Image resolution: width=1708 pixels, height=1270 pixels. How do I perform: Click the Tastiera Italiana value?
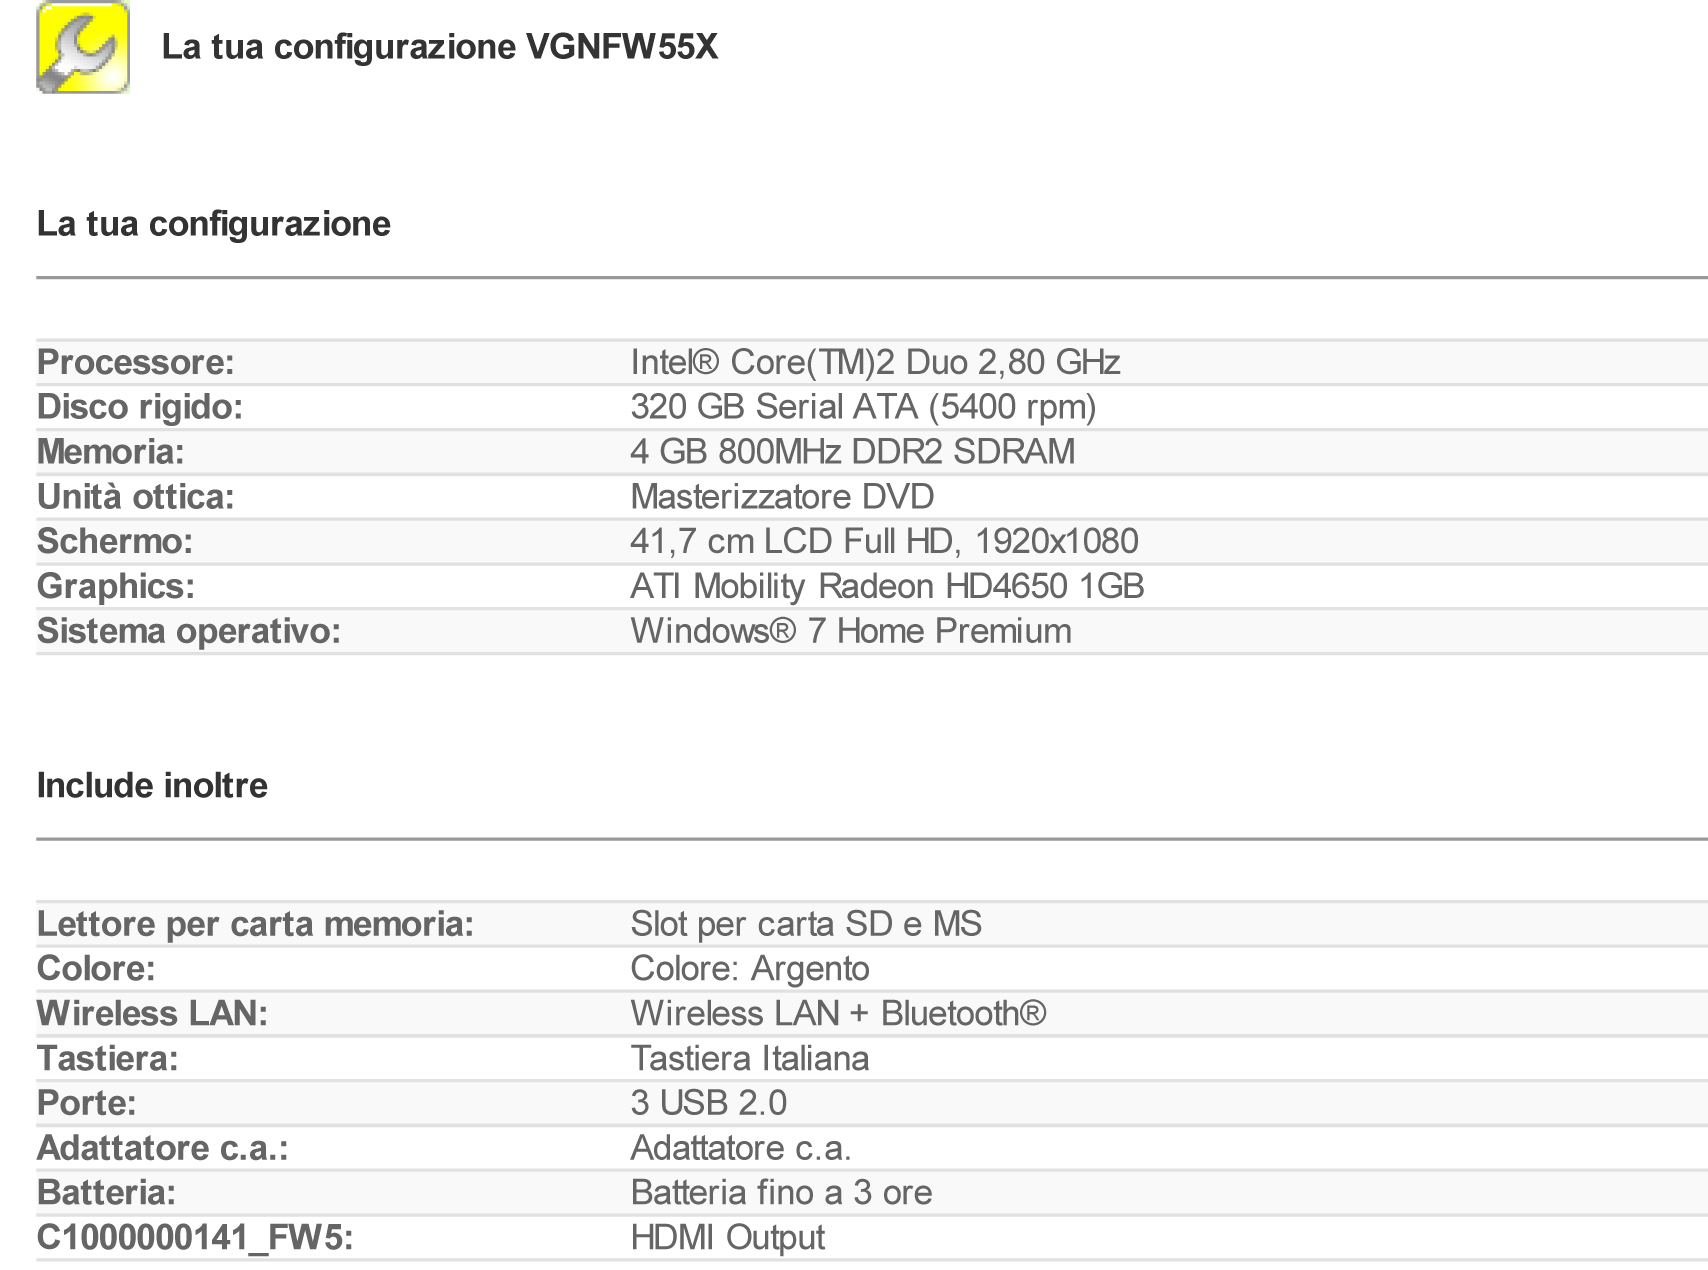749,1058
